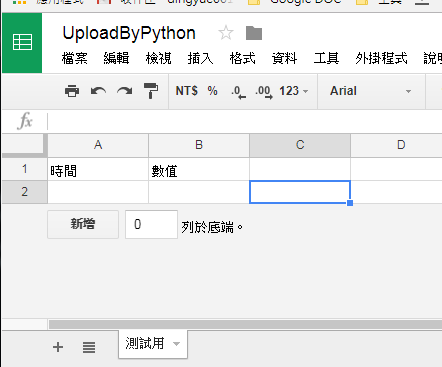Open the 外掛程式 menu

point(381,58)
